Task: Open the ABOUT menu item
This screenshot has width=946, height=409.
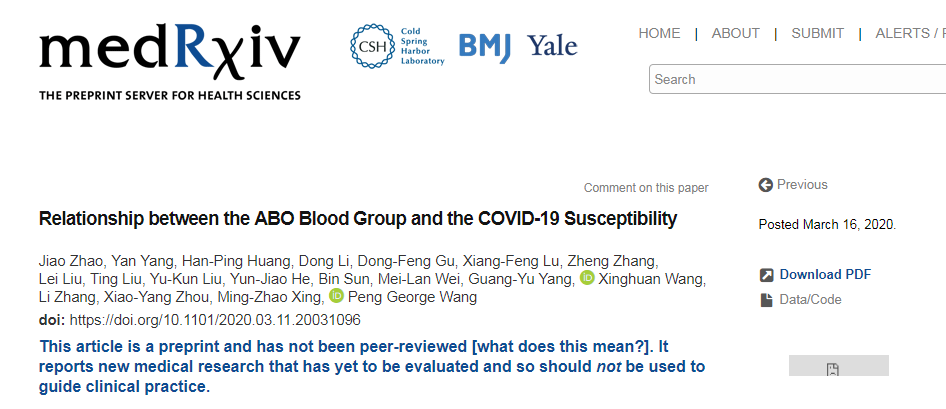Action: tap(735, 33)
